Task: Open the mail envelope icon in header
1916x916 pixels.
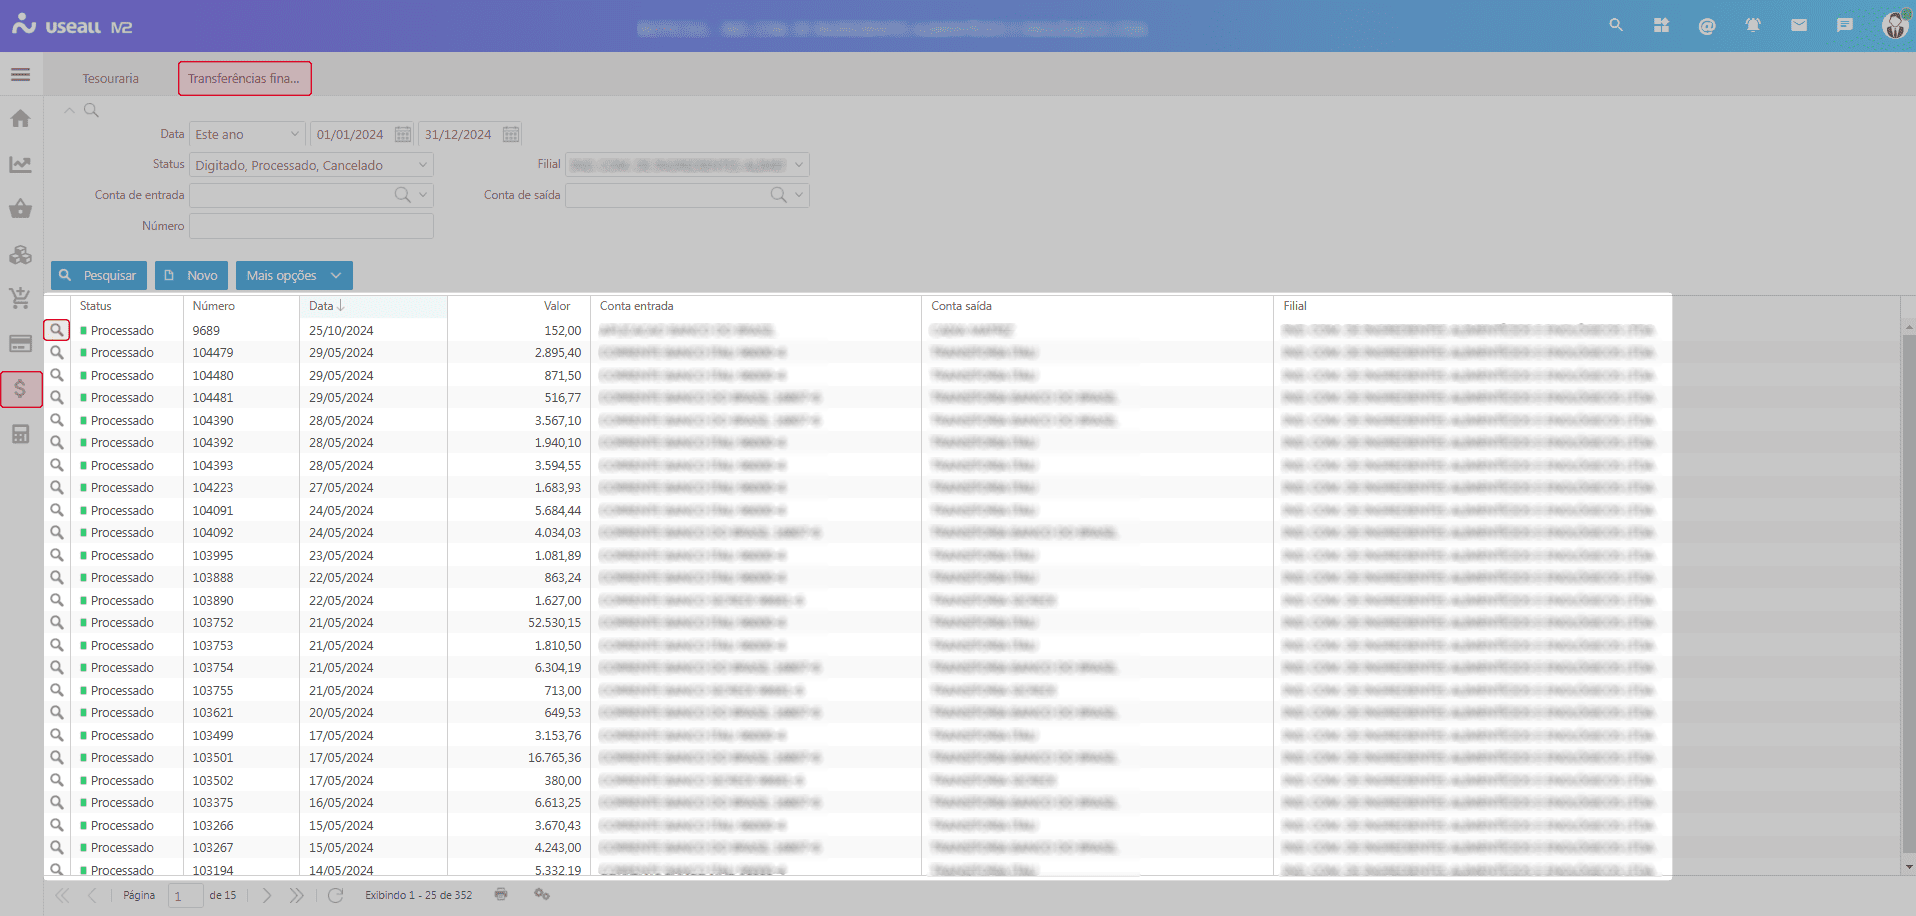Action: tap(1798, 25)
